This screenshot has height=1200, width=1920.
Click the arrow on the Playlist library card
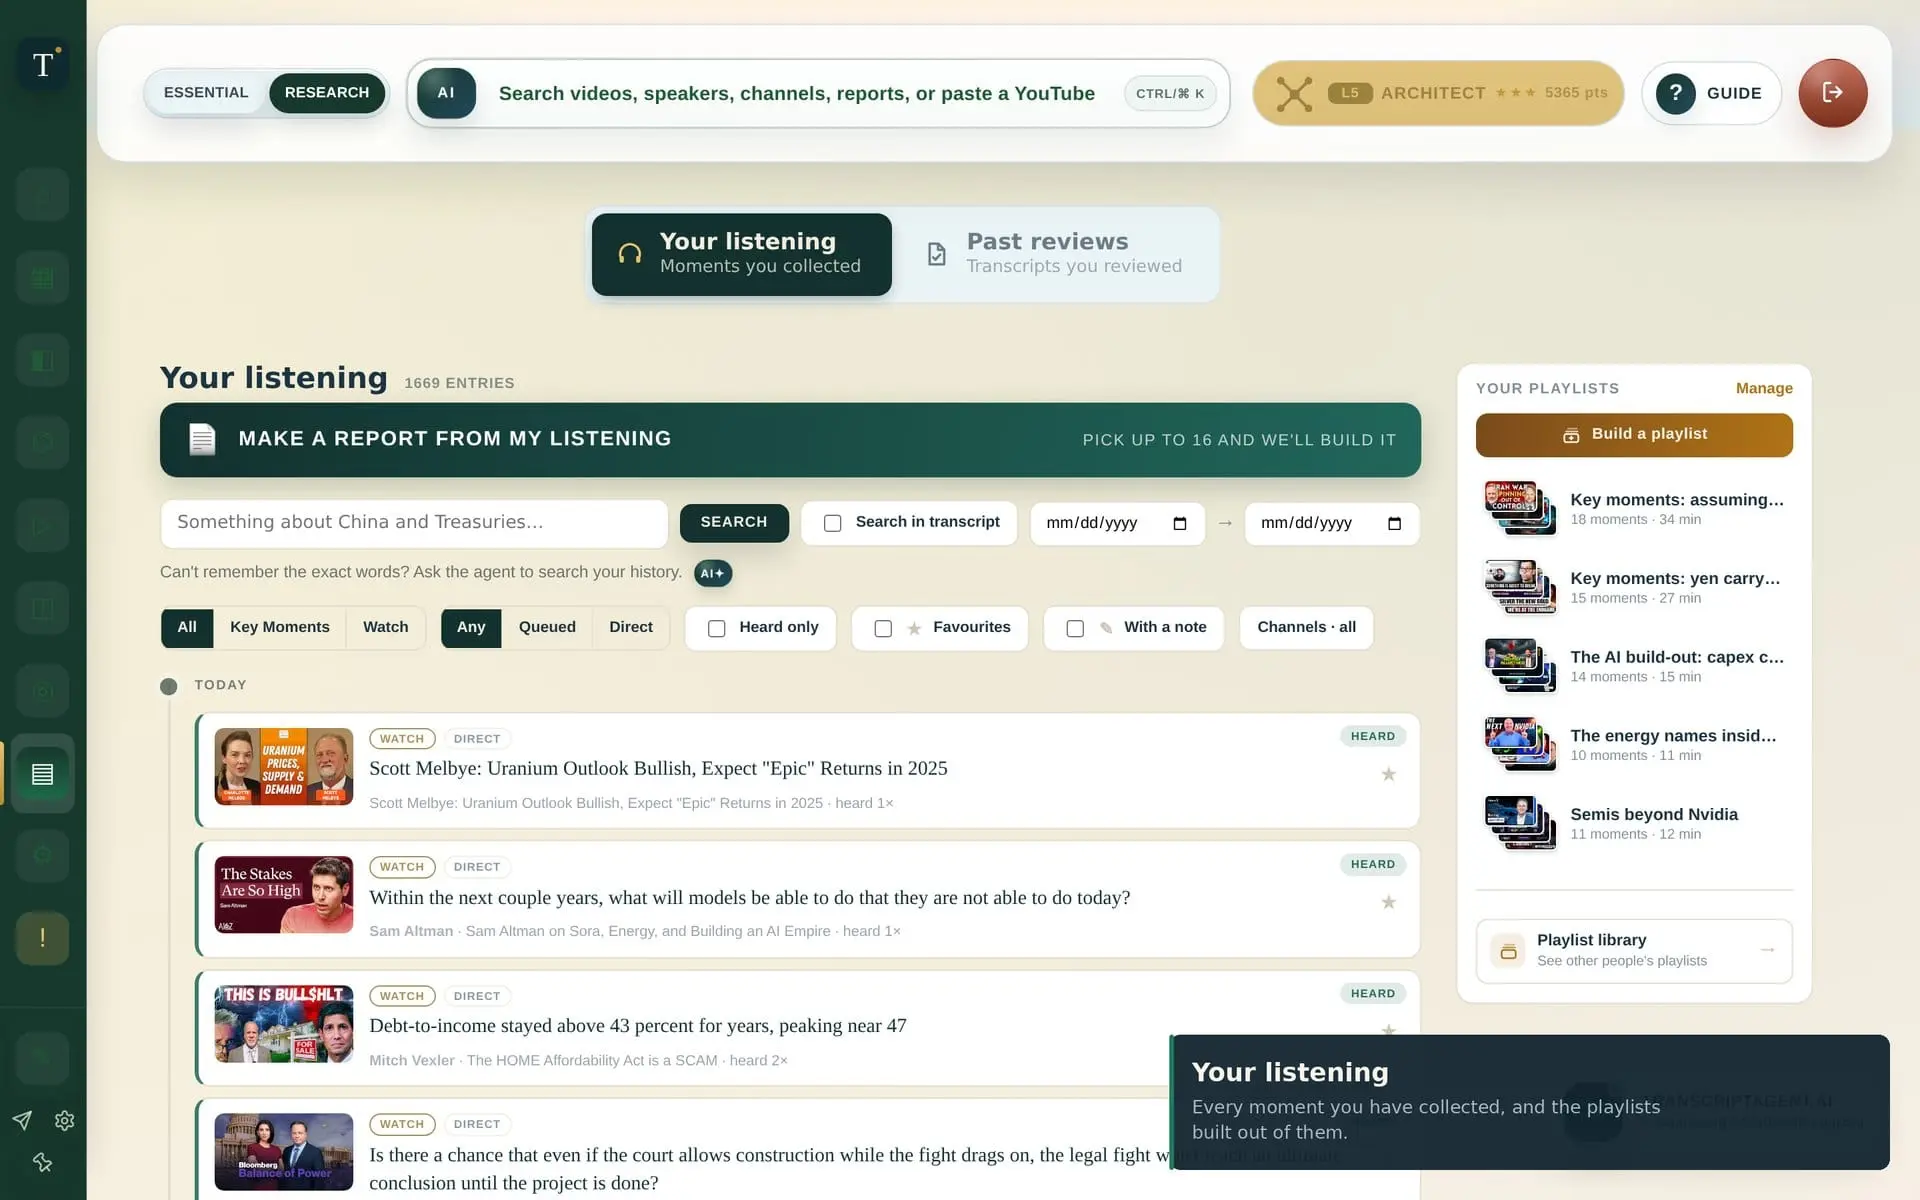click(x=1767, y=950)
